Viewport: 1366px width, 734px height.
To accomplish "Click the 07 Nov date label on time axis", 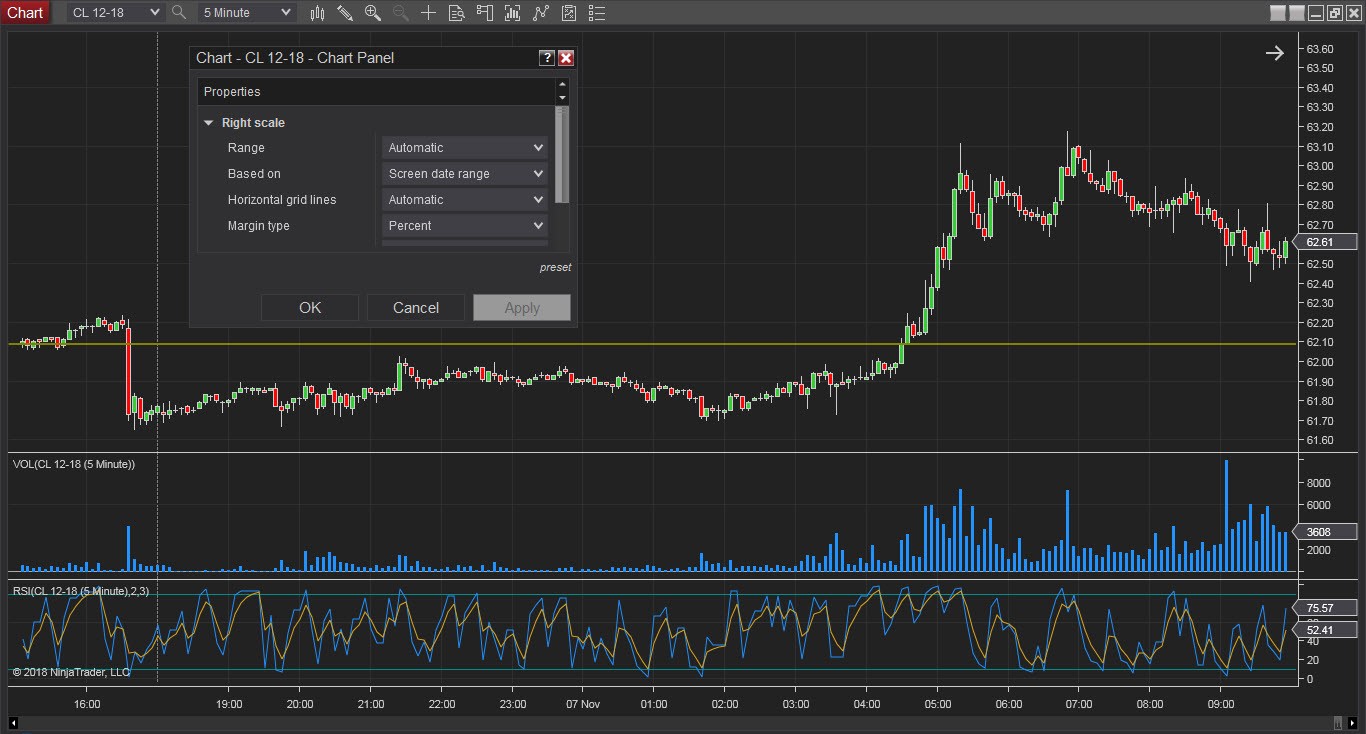I will point(582,704).
